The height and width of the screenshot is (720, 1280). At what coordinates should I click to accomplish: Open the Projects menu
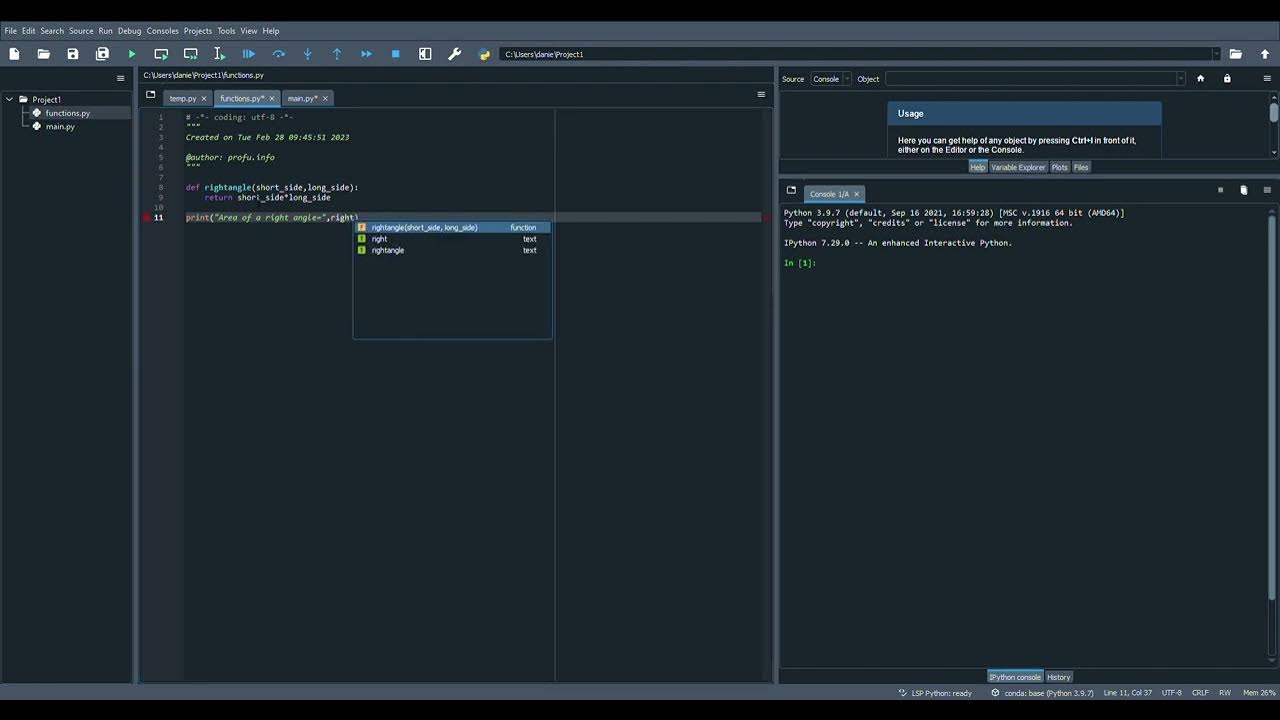(x=198, y=31)
